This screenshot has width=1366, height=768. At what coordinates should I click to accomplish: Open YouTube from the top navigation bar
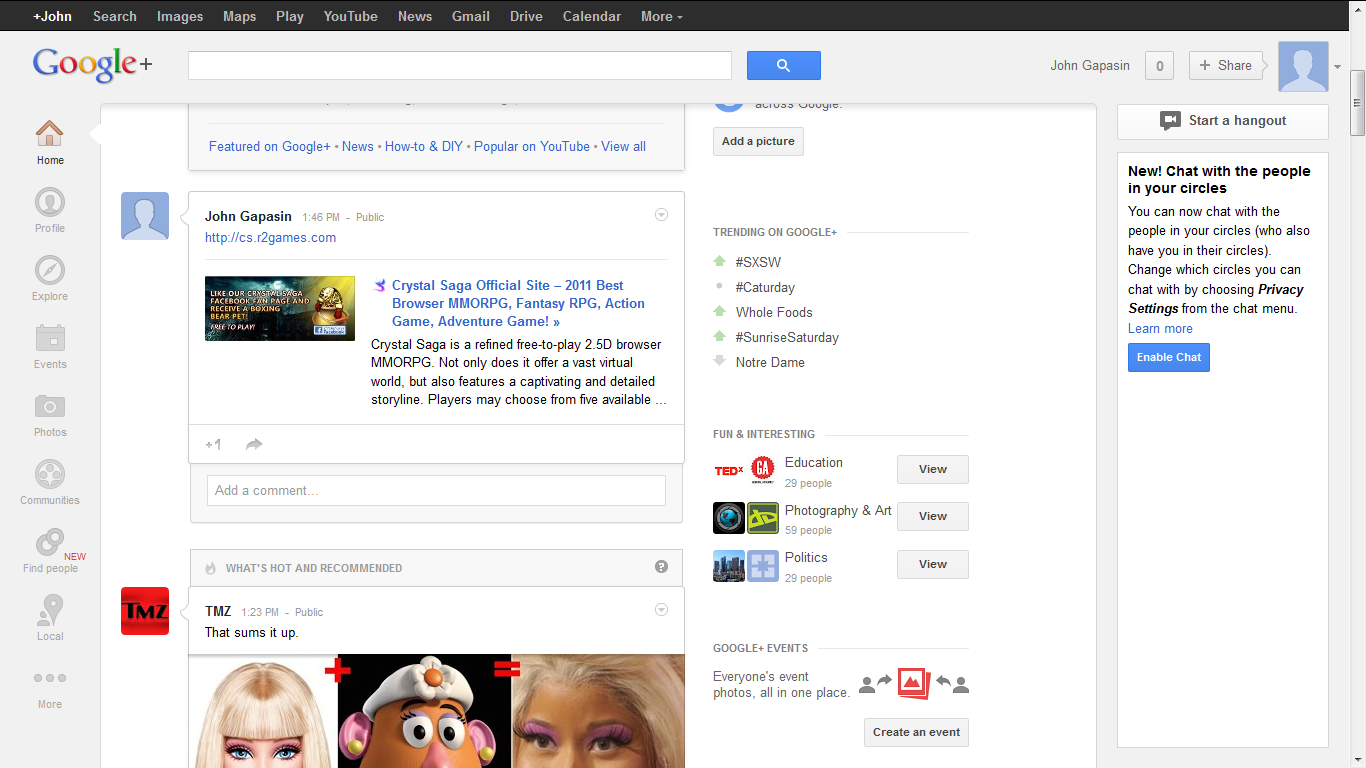[x=350, y=16]
